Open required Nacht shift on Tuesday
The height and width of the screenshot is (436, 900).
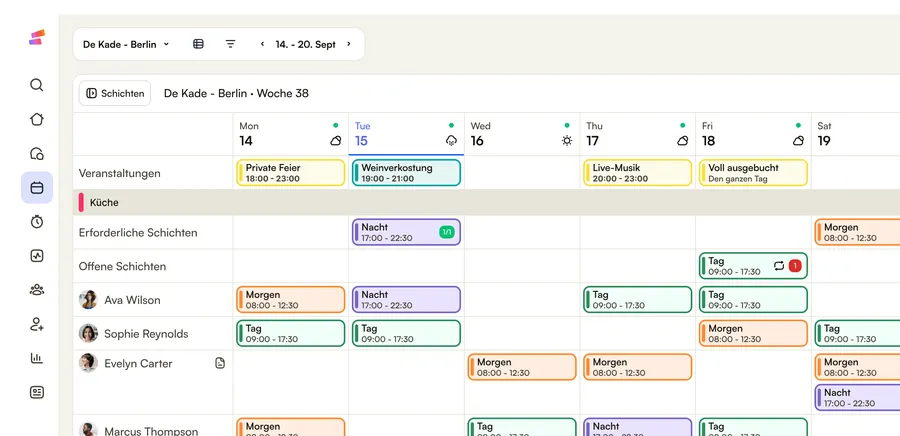click(x=406, y=232)
